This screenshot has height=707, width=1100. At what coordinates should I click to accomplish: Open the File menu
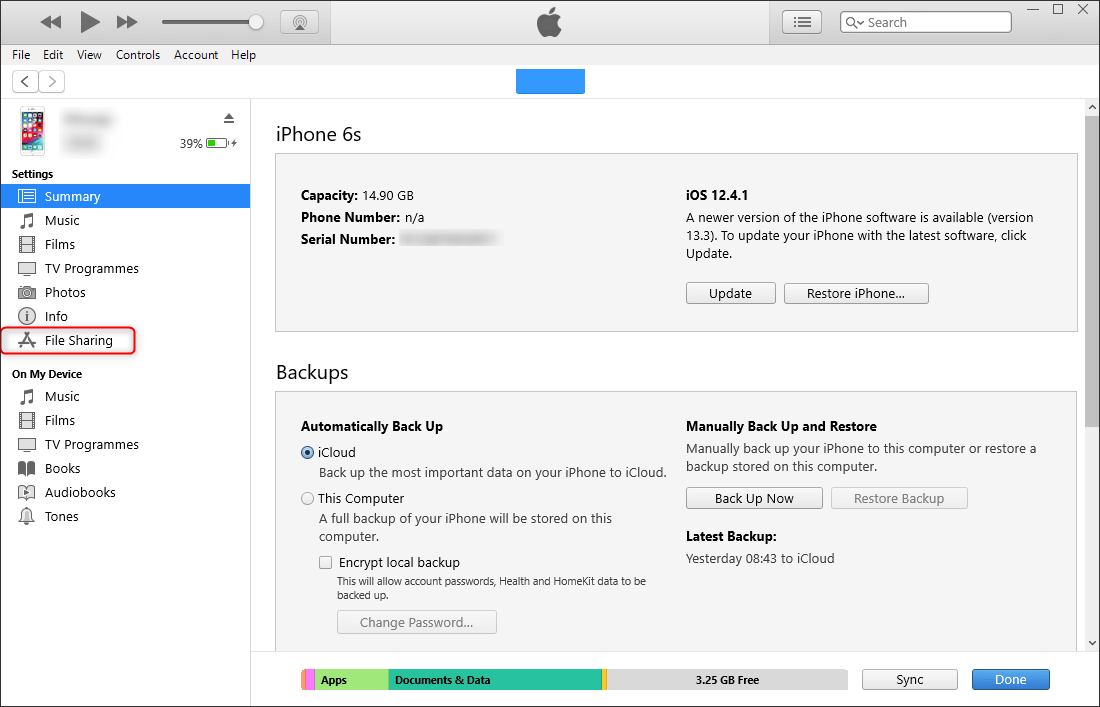(21, 55)
